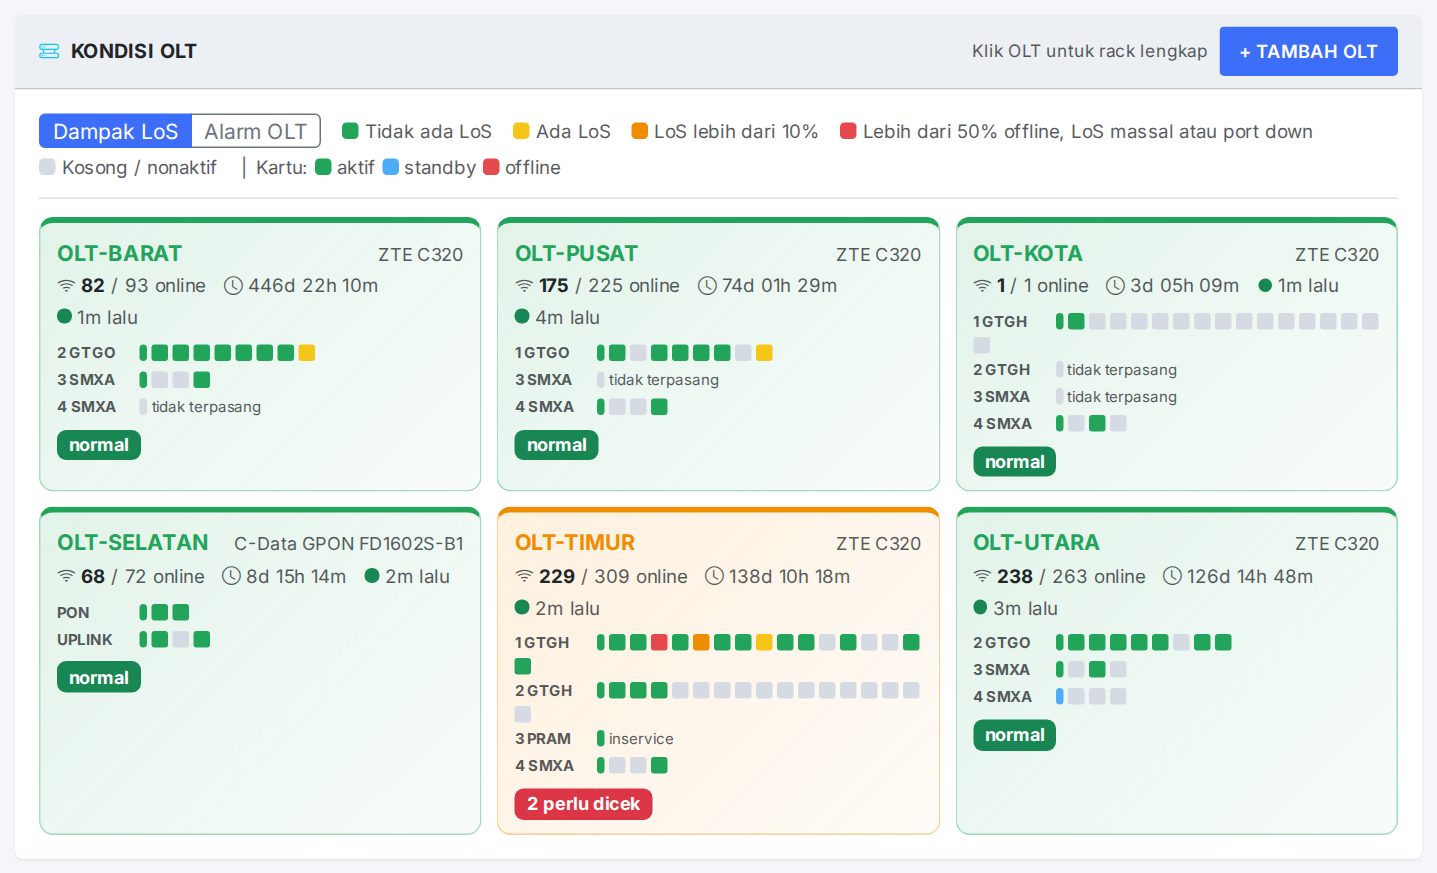
Task: Open the OLT-KOTA title
Action: point(1027,254)
